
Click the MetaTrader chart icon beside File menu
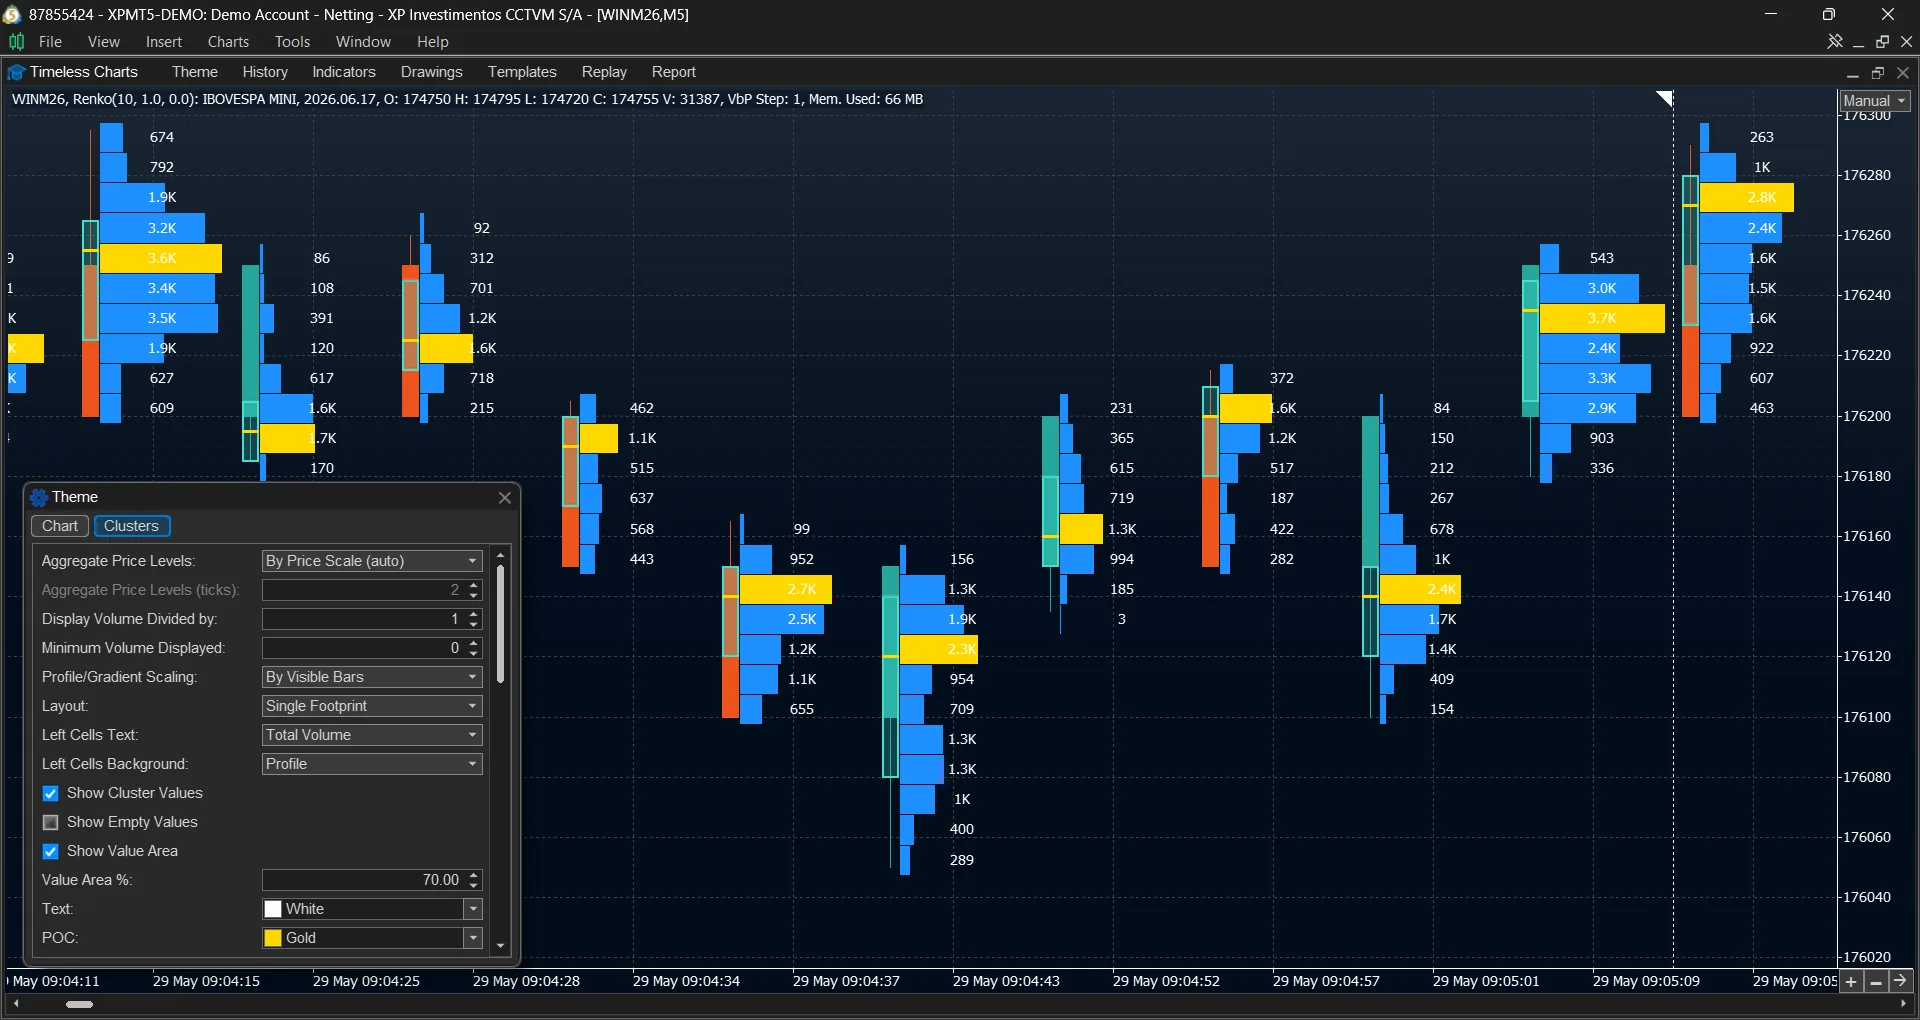pos(16,42)
